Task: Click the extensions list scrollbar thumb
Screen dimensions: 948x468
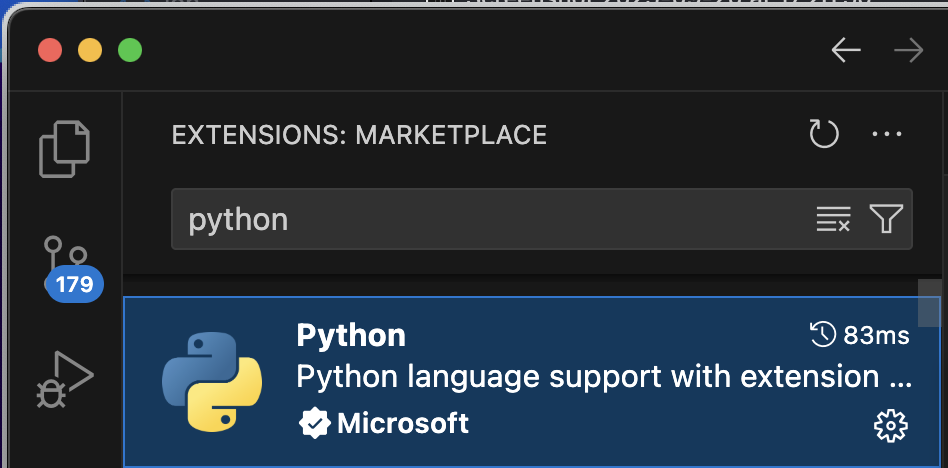Action: (x=929, y=302)
